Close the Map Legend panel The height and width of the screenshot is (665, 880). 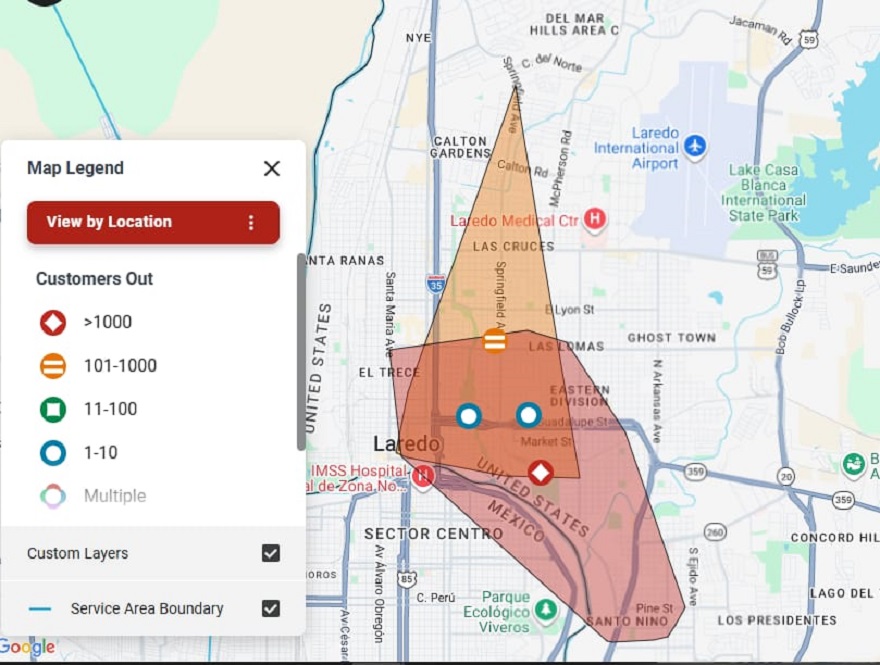(271, 168)
